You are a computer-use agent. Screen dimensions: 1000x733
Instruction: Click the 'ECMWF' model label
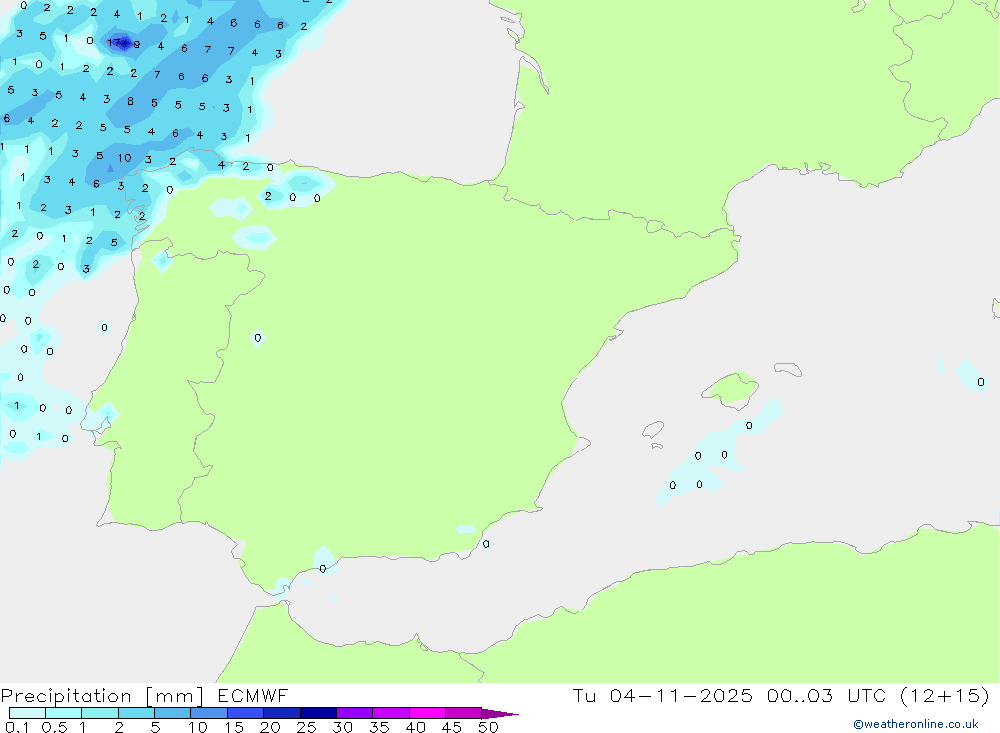point(253,695)
